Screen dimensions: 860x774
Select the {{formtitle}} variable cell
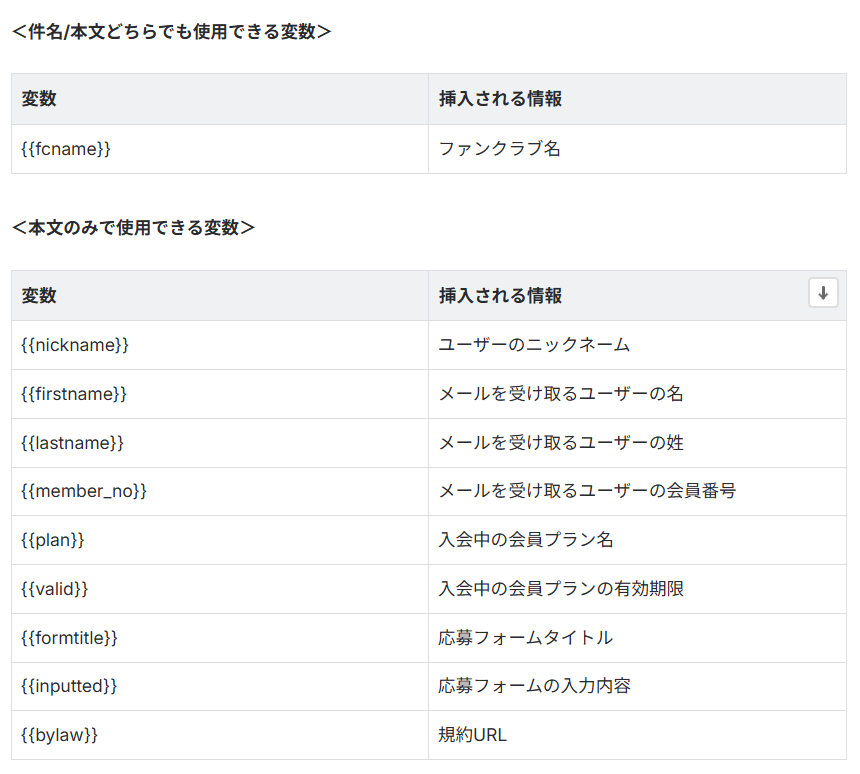(x=220, y=638)
